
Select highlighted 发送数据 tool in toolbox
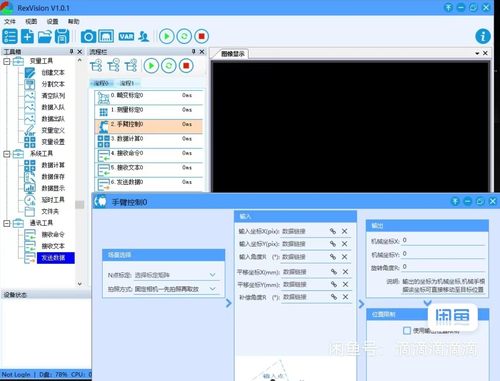tap(56, 258)
